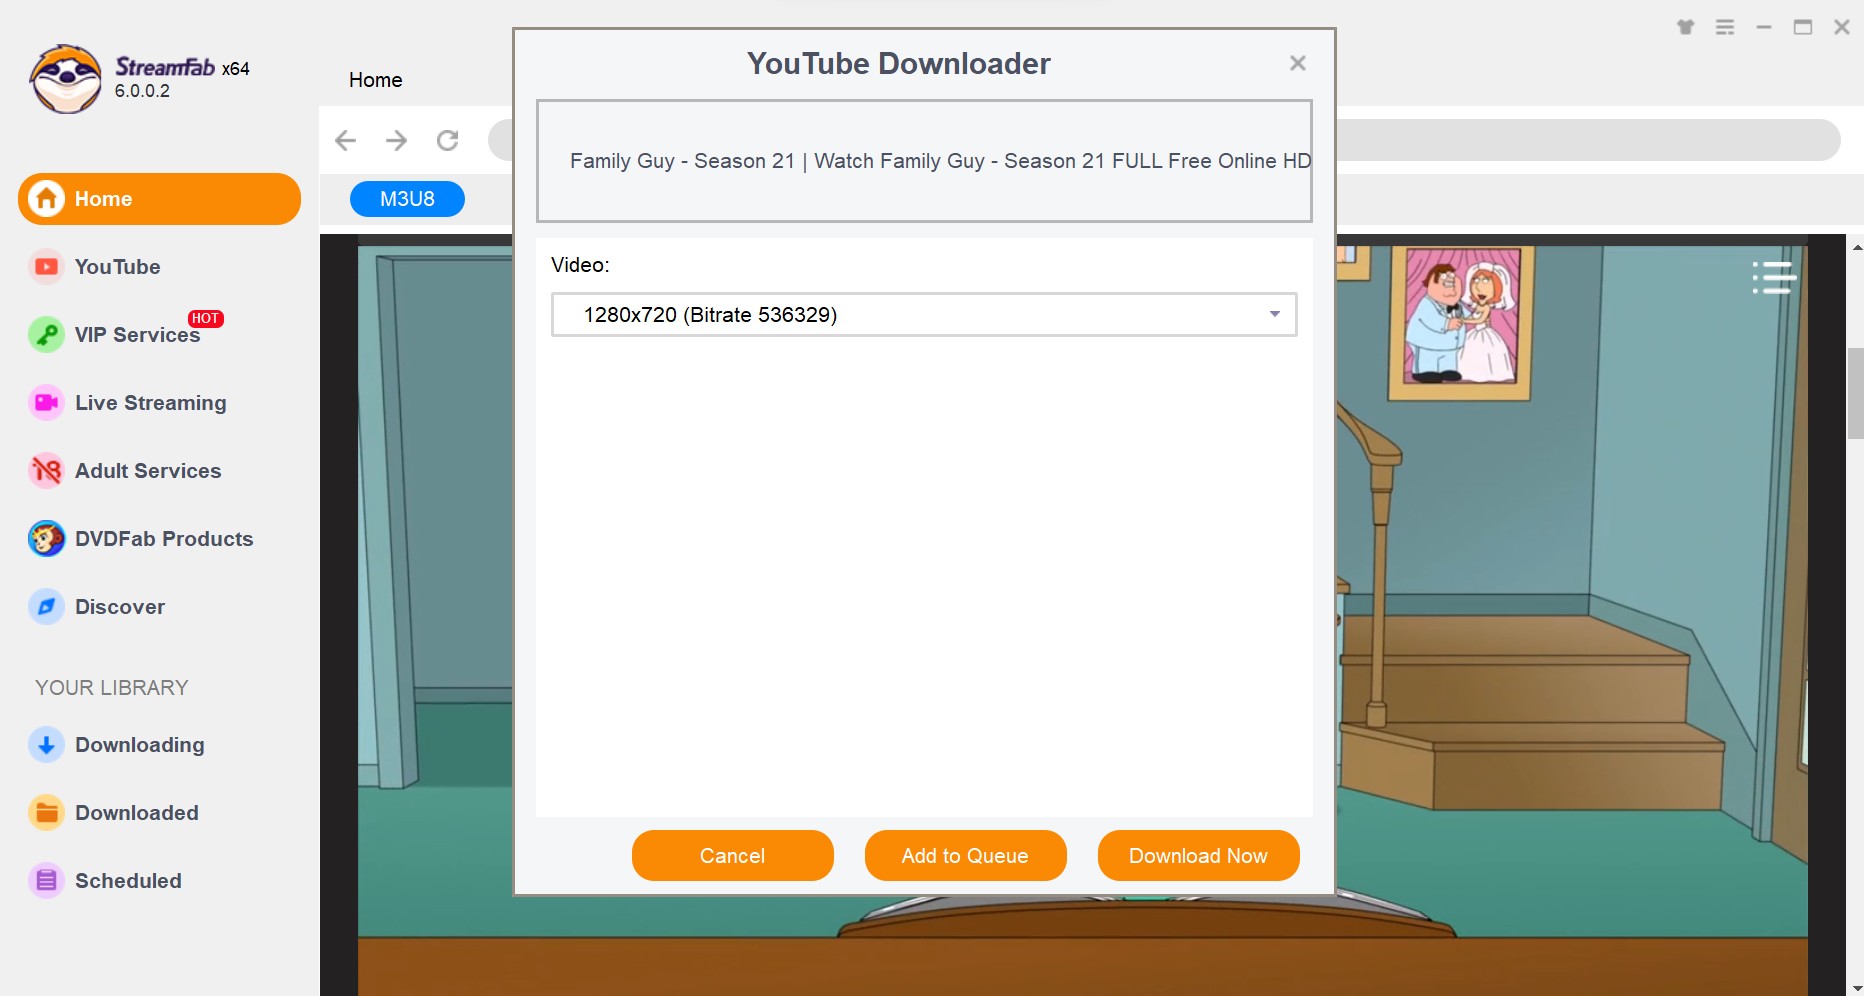Click the scrollbar up arrow

[1856, 246]
